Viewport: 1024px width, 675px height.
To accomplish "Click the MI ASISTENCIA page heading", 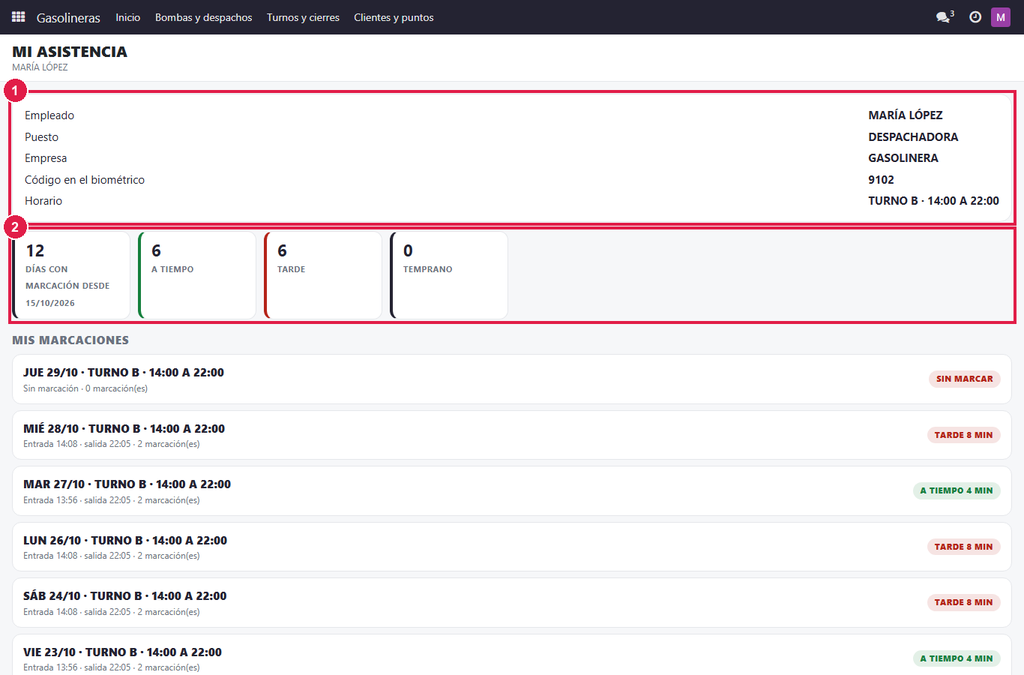I will (x=70, y=52).
